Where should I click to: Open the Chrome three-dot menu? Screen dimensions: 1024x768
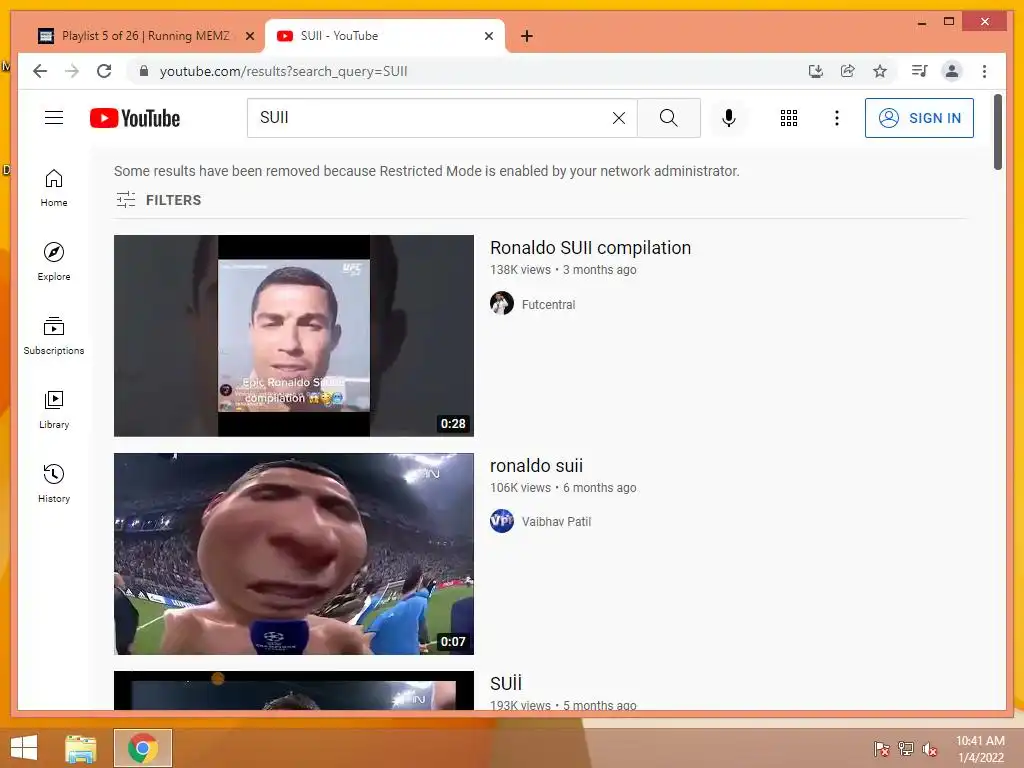click(x=984, y=71)
